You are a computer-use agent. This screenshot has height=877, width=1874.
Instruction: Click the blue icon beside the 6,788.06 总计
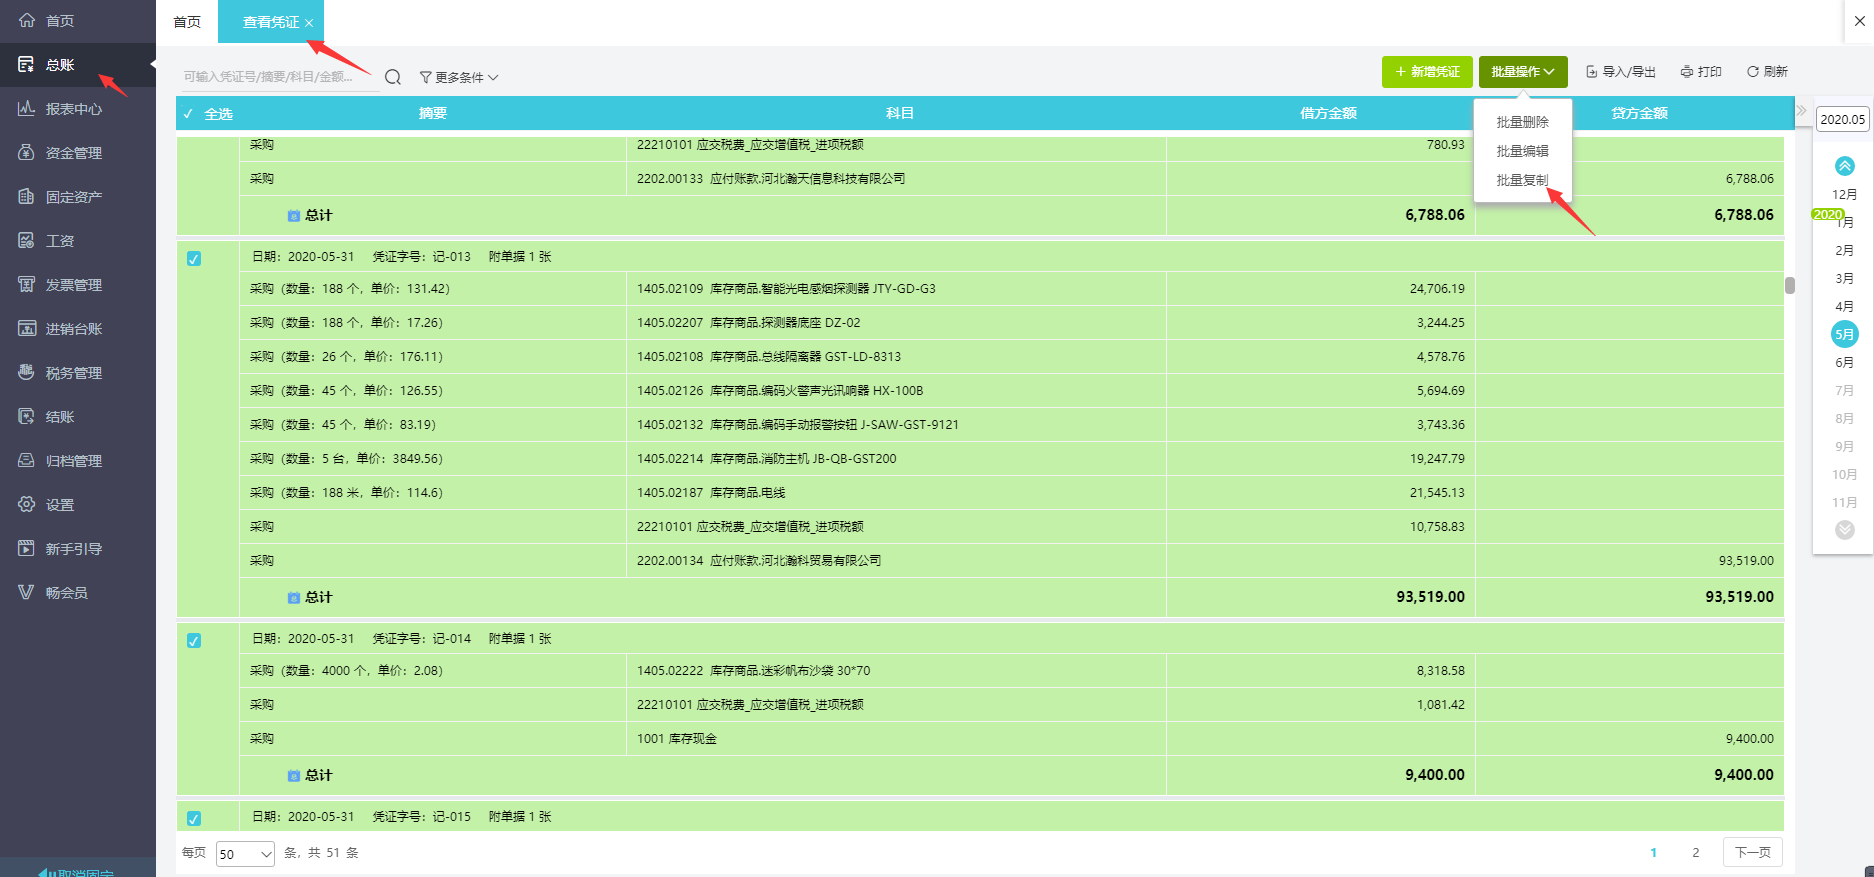click(294, 215)
